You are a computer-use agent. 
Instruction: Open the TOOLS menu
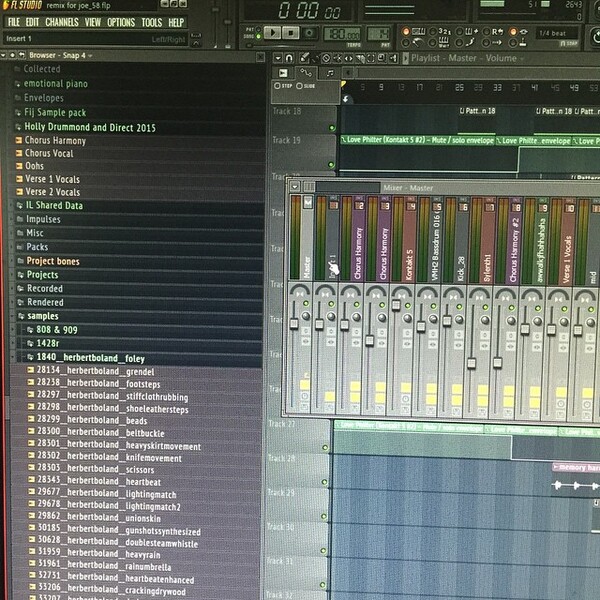[x=152, y=23]
